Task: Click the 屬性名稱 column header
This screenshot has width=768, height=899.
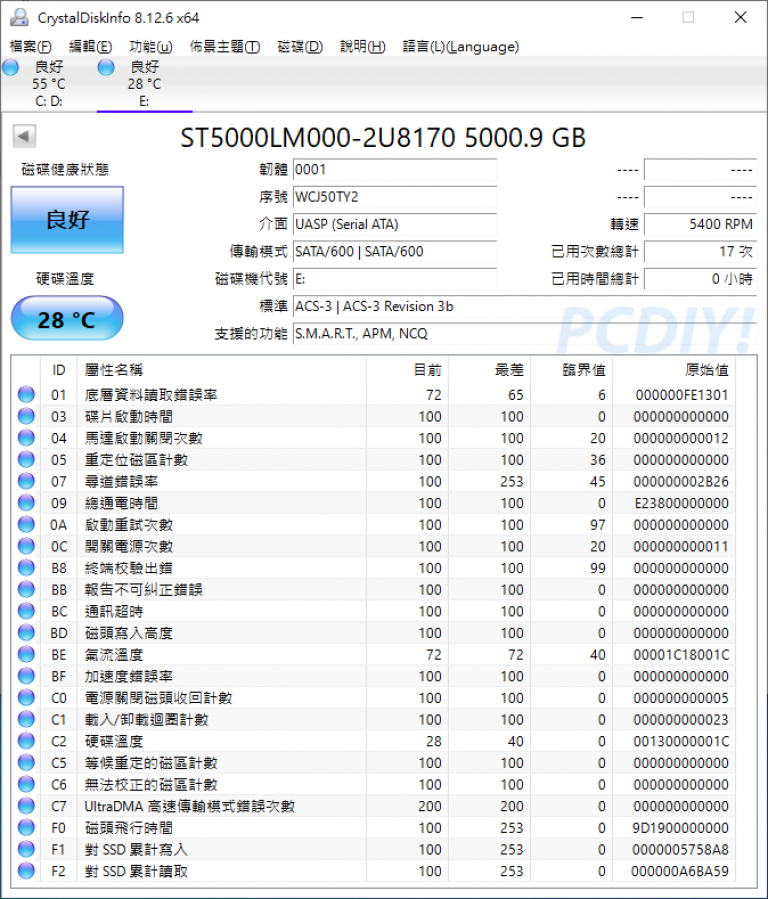Action: point(221,370)
